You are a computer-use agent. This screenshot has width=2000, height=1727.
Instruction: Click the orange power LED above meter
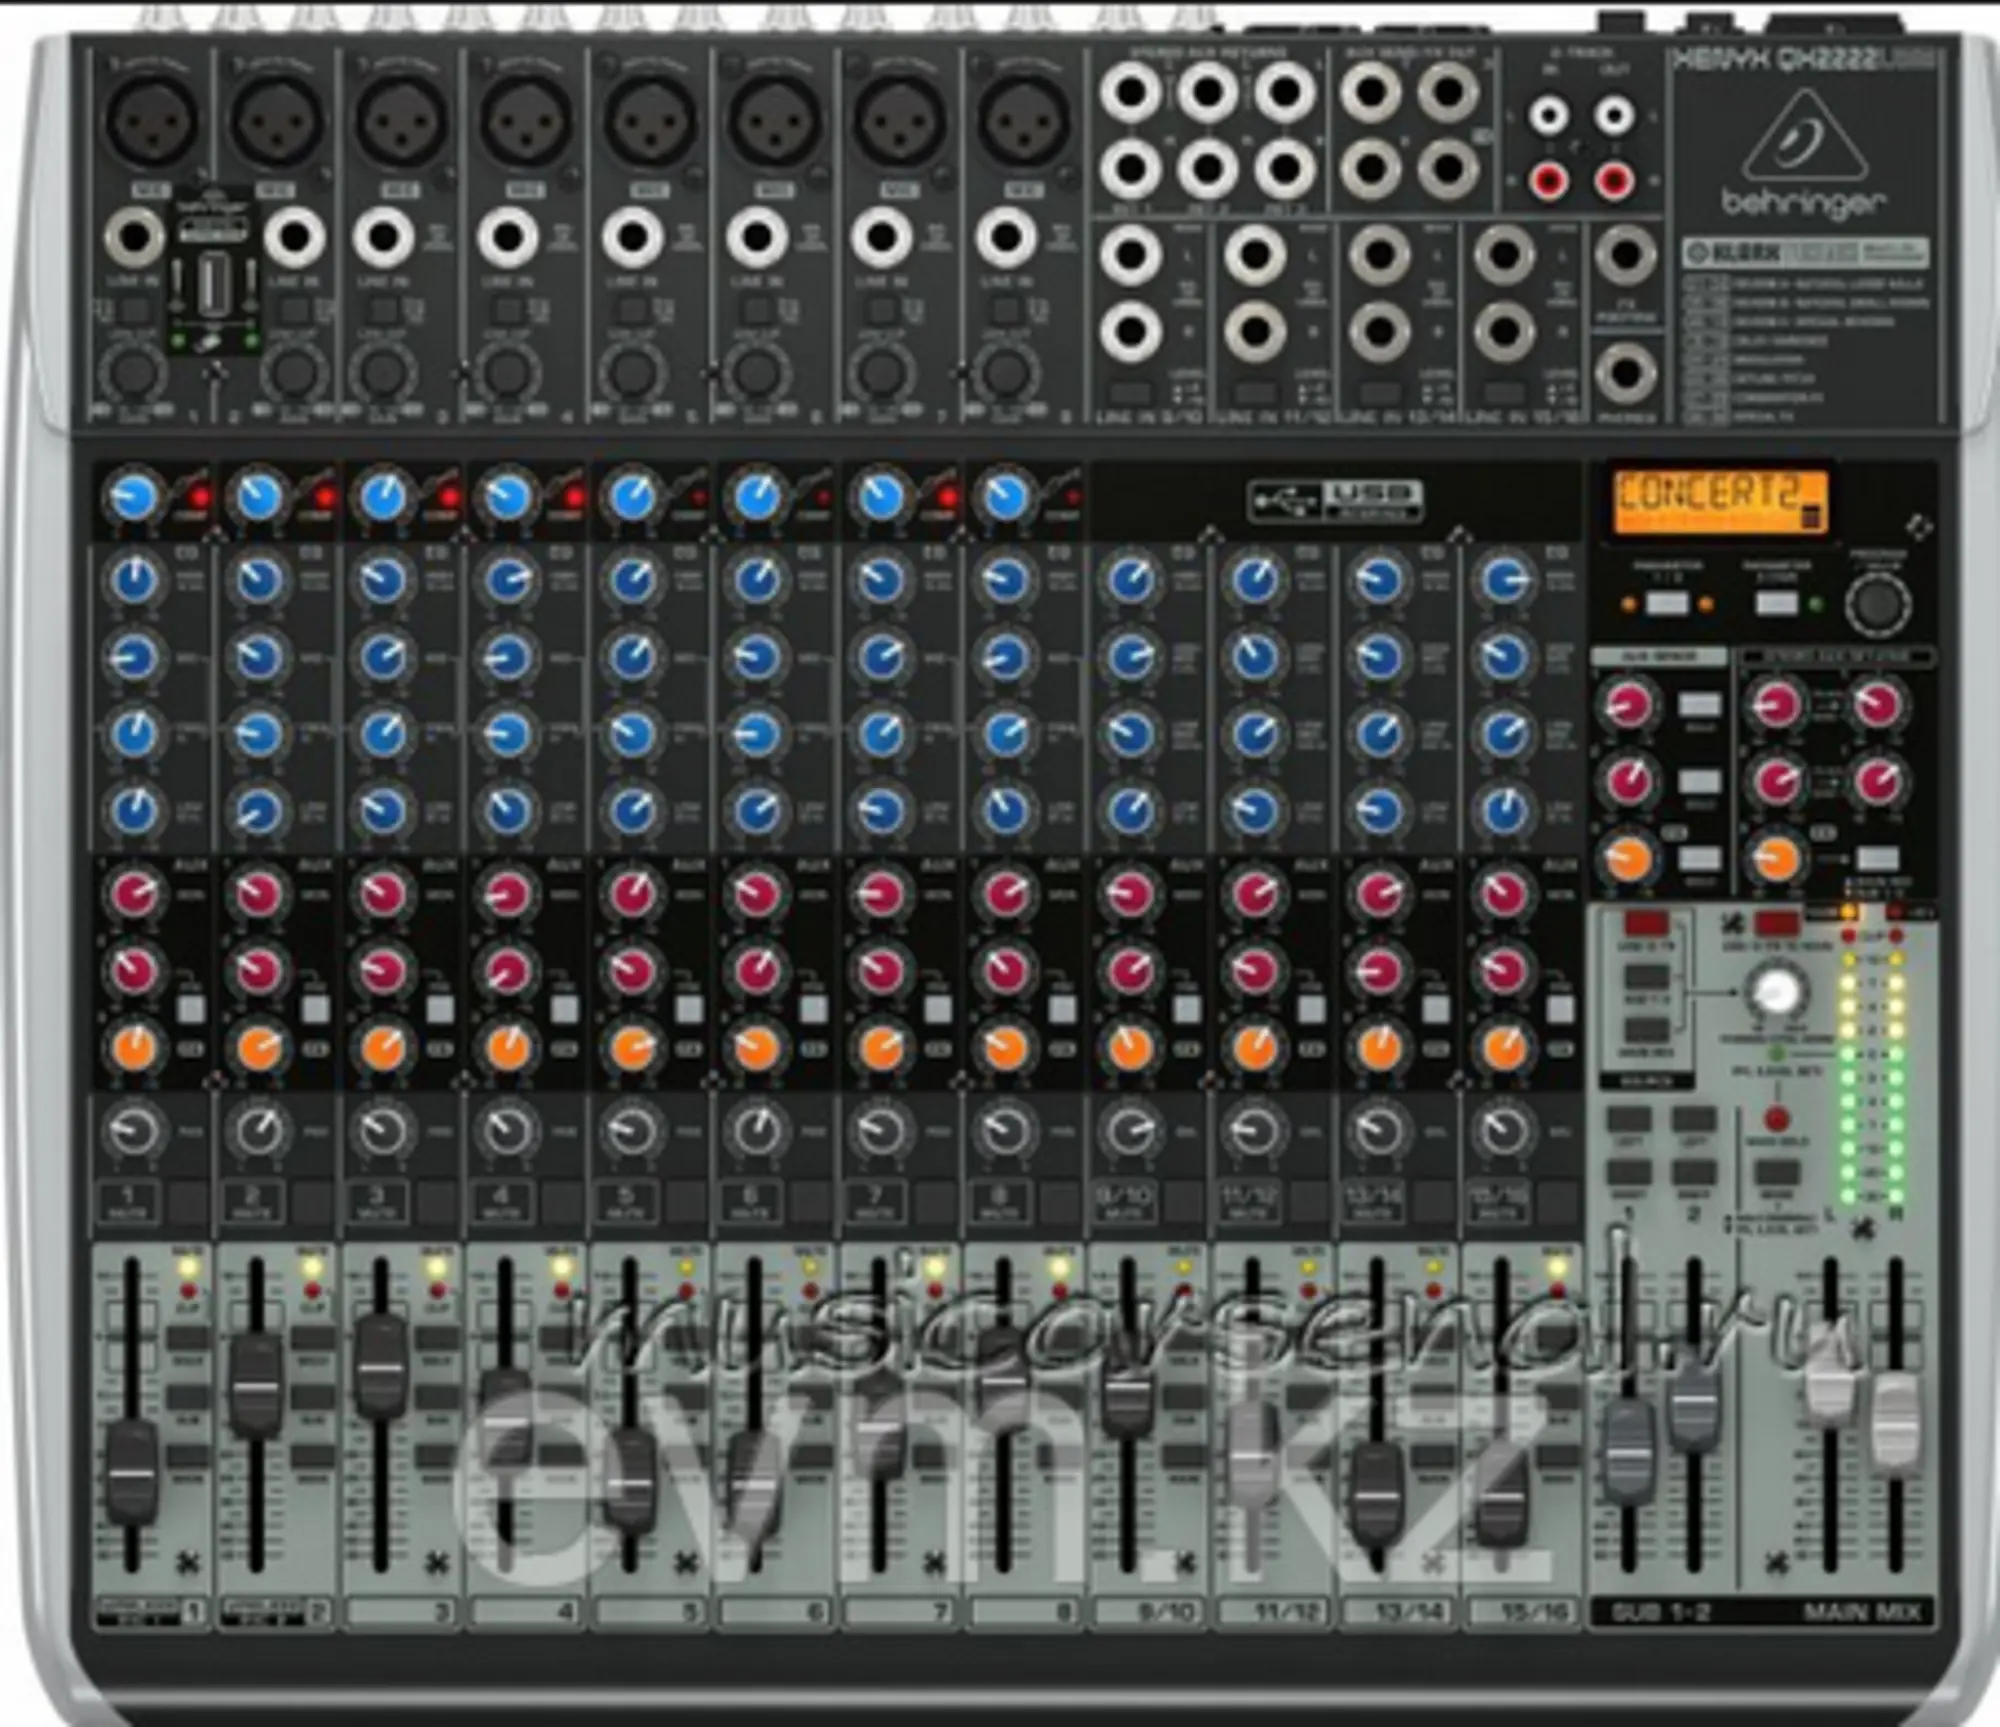point(1847,912)
